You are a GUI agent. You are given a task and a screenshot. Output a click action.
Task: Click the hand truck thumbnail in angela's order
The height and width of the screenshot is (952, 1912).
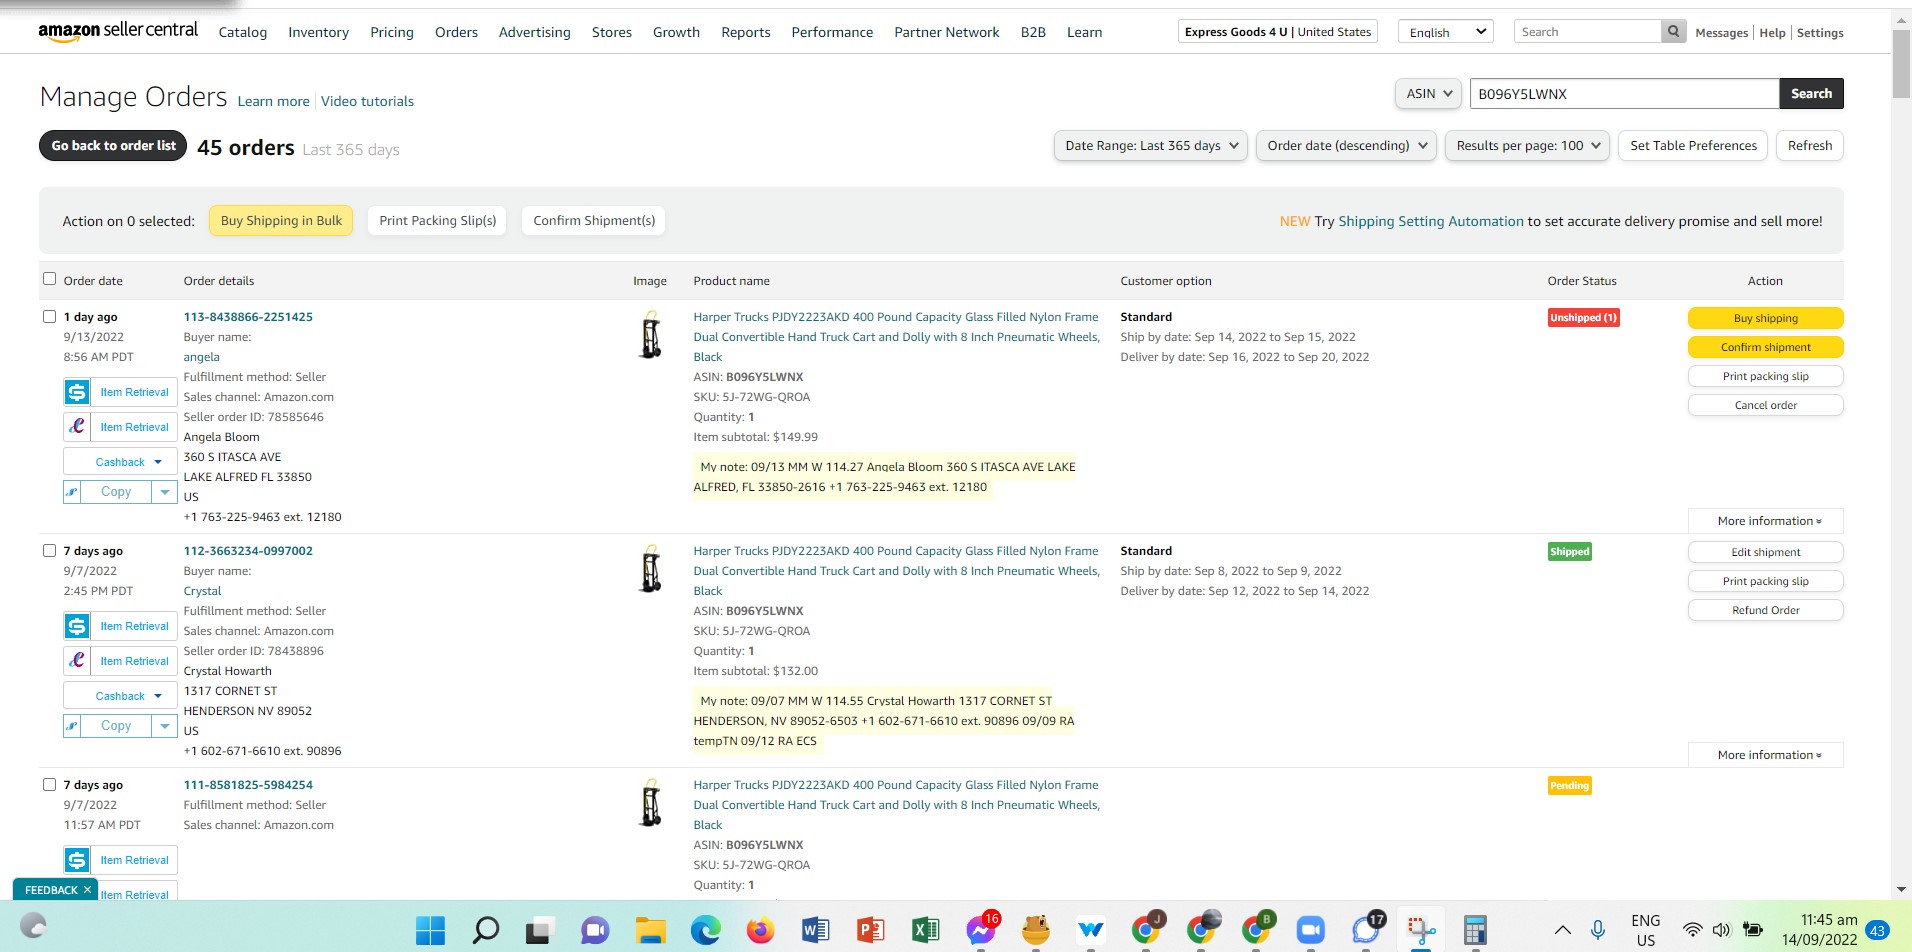651,335
